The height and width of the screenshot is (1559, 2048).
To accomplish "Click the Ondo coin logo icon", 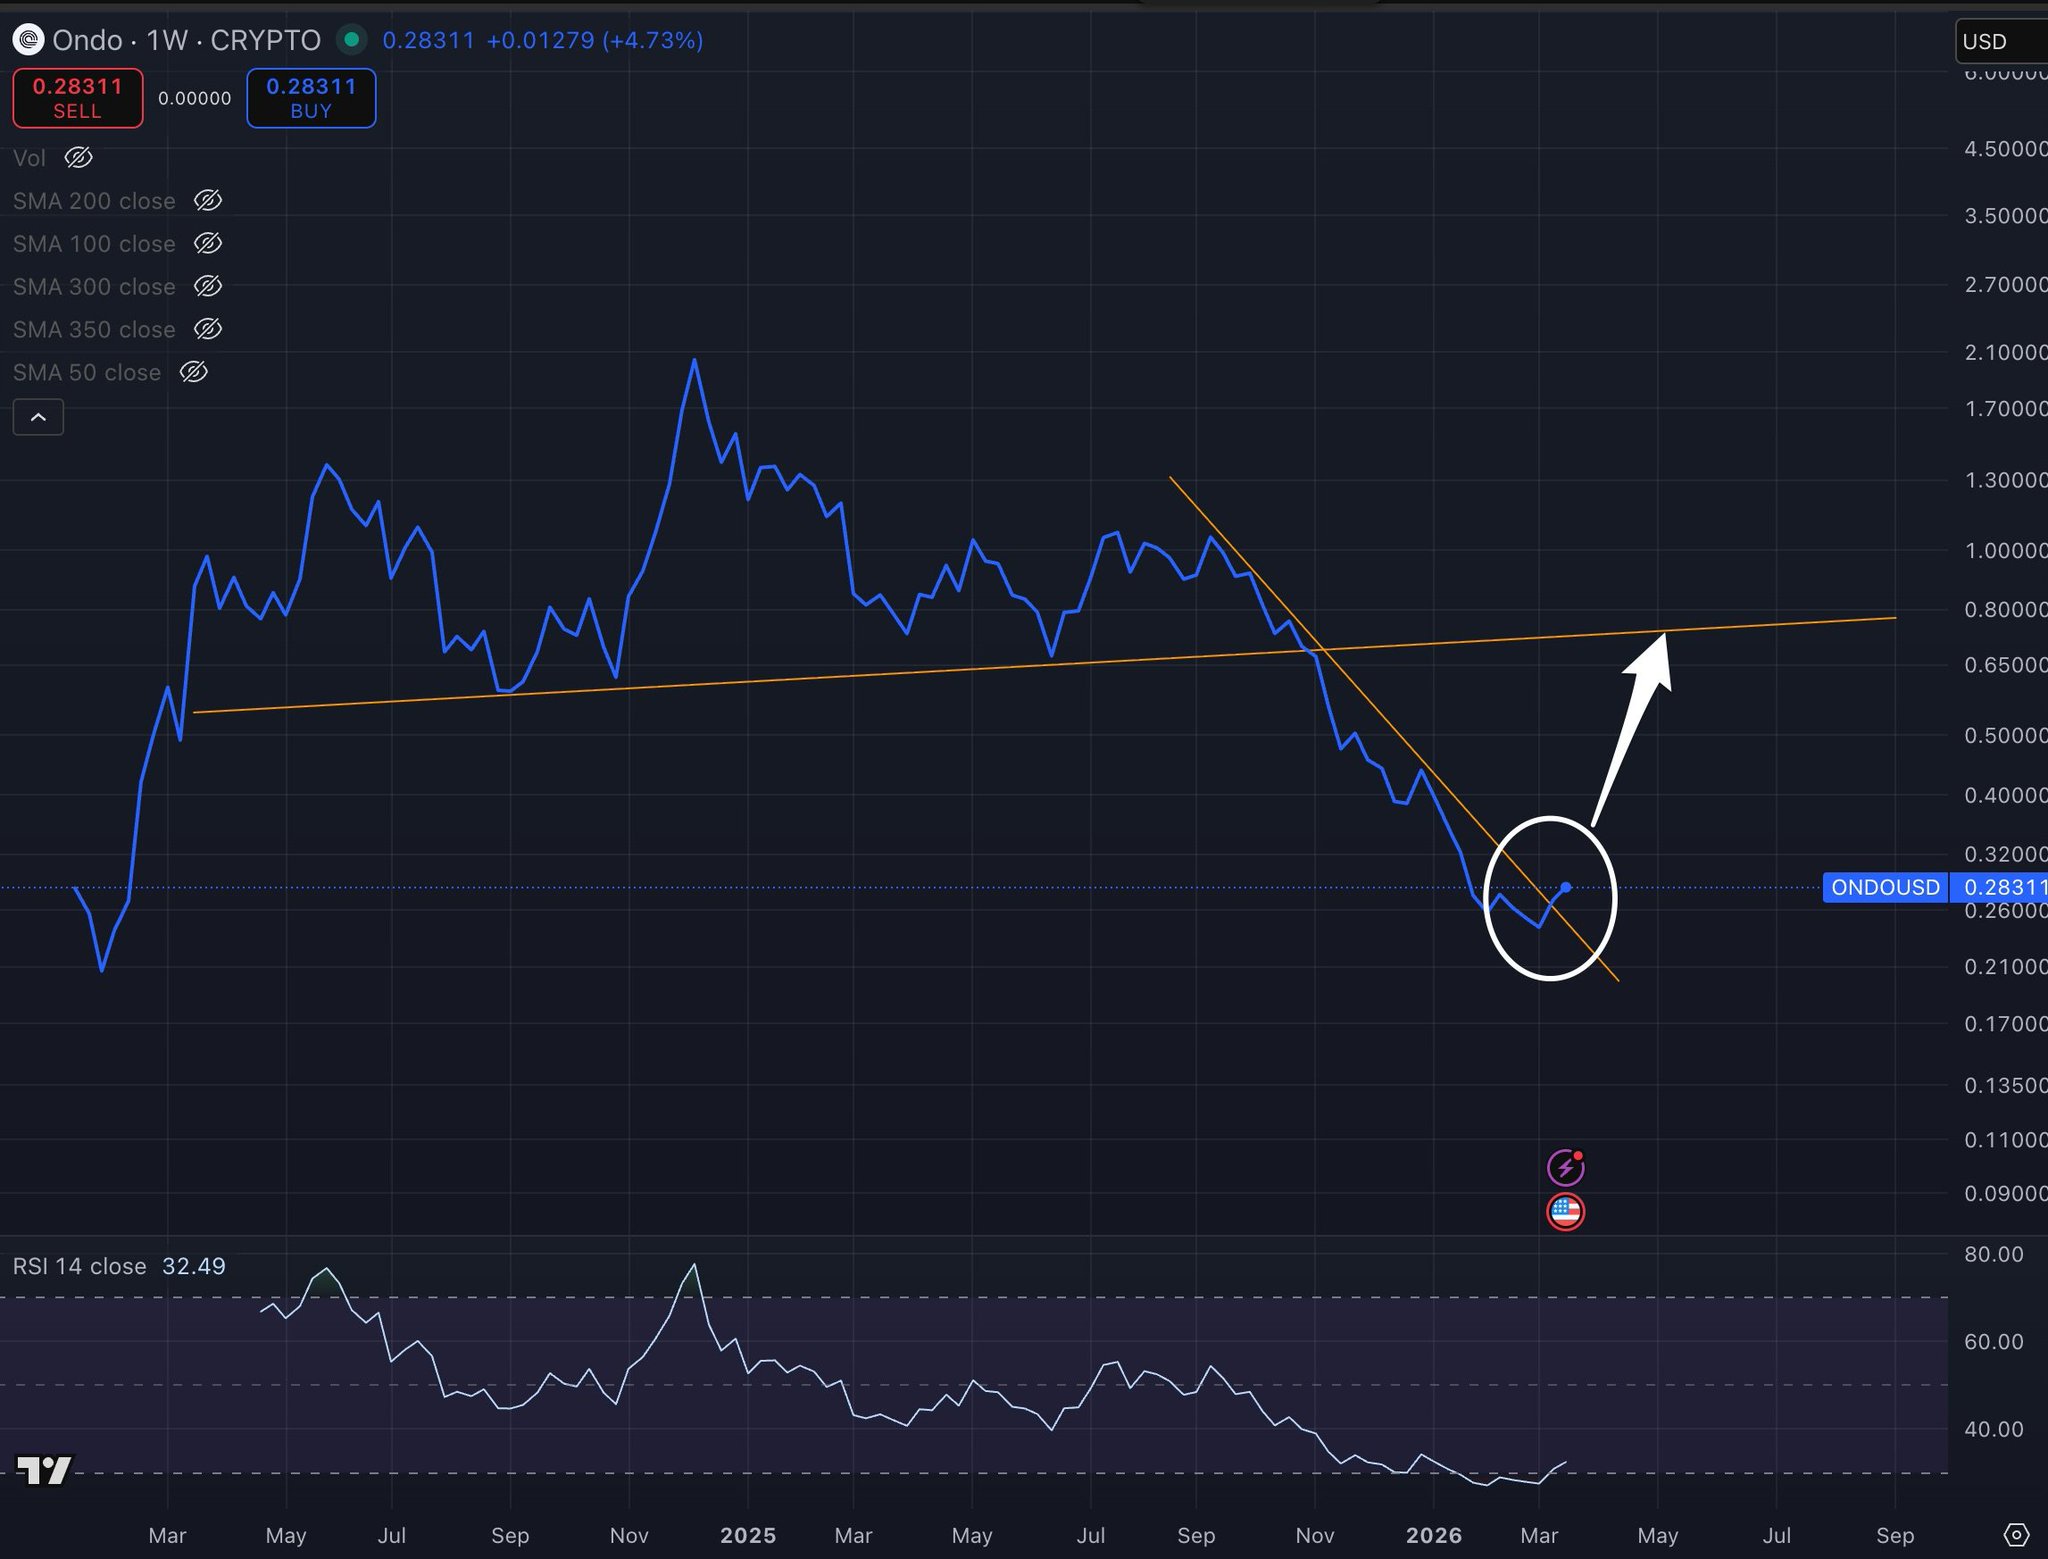I will (28, 40).
